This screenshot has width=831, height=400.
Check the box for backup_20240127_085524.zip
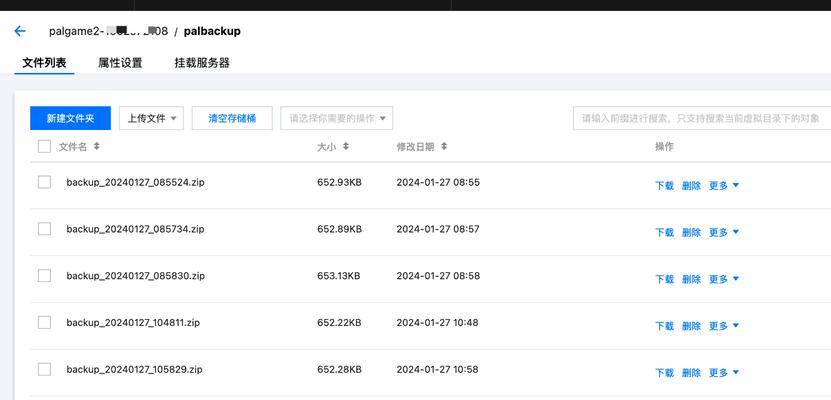(x=45, y=182)
